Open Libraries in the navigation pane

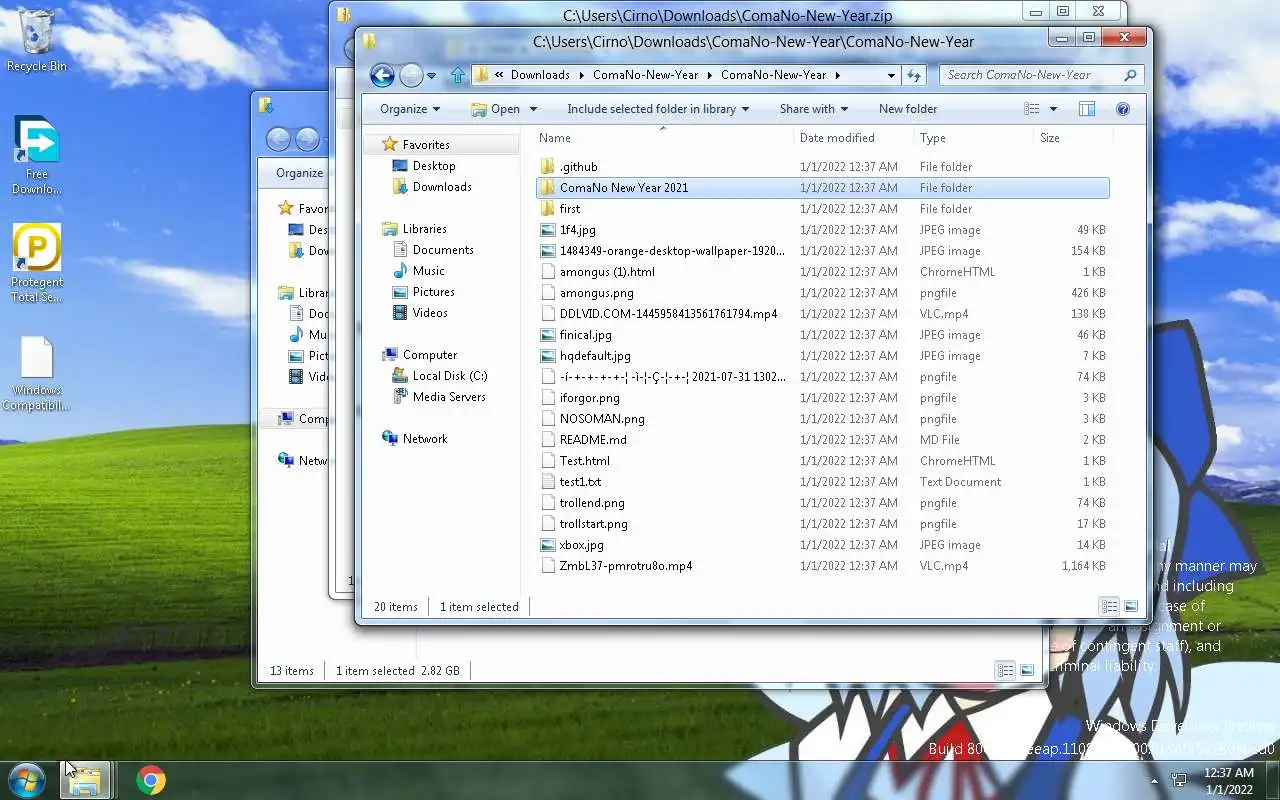[424, 229]
